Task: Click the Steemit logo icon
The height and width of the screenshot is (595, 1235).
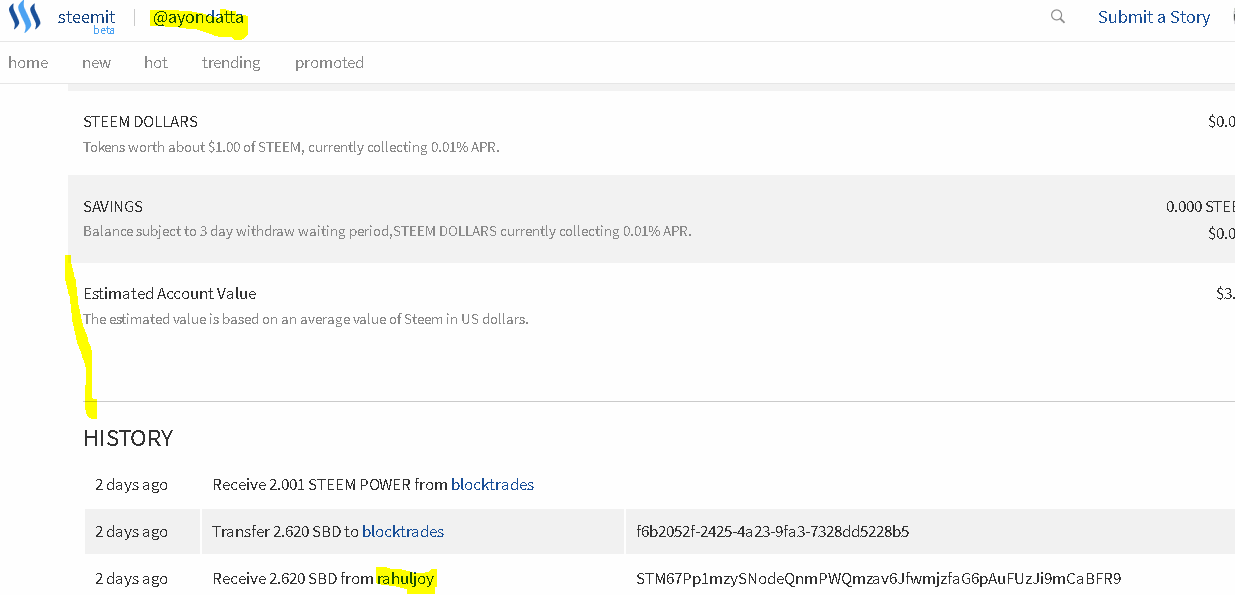Action: point(24,17)
